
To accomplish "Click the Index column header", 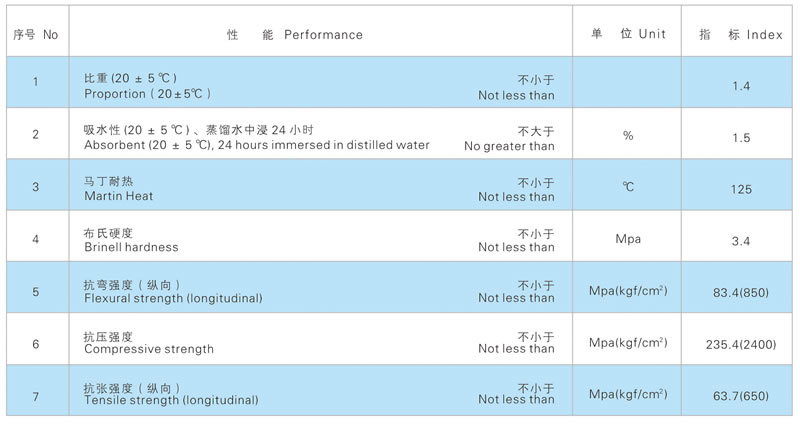I will click(x=740, y=35).
